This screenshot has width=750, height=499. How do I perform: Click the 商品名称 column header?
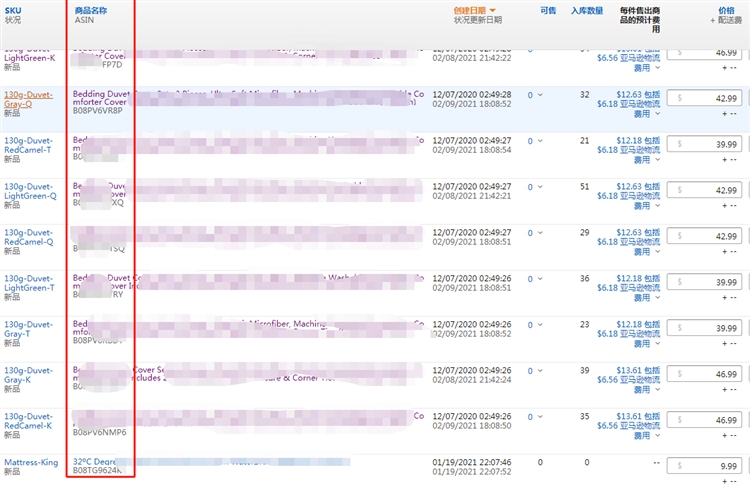(x=90, y=9)
